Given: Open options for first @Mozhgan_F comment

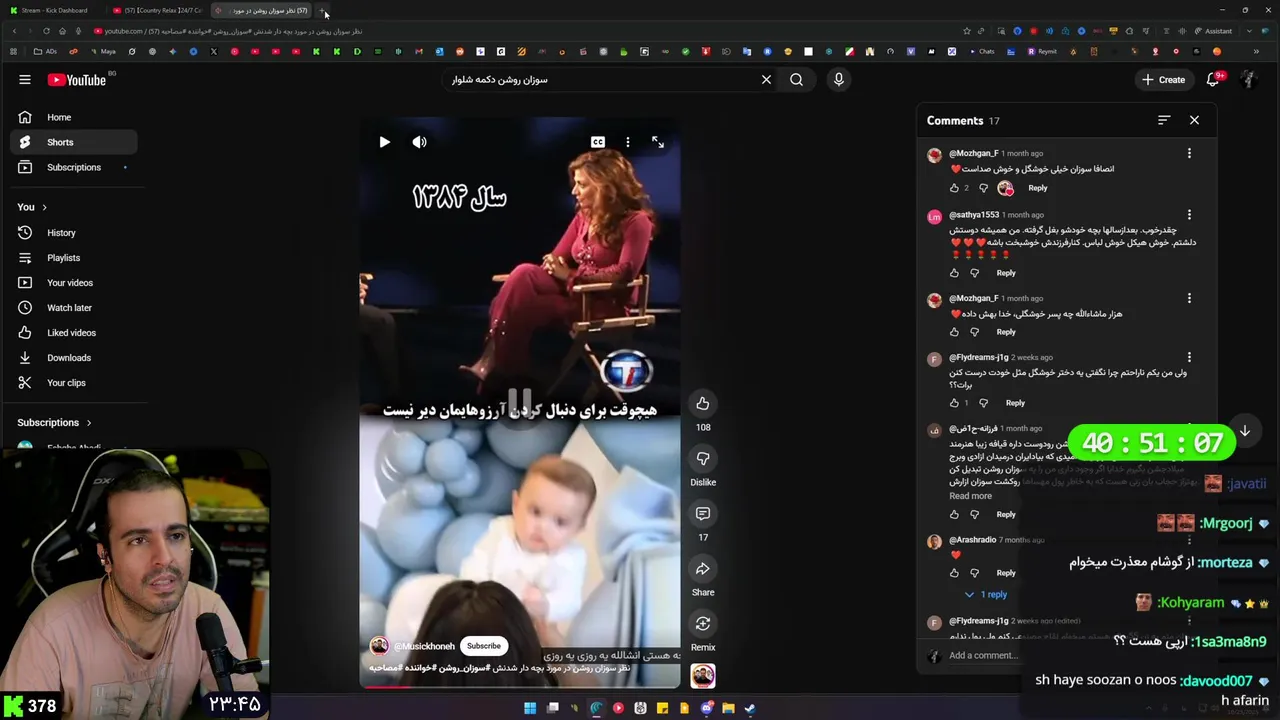Looking at the screenshot, I should pyautogui.click(x=1189, y=153).
